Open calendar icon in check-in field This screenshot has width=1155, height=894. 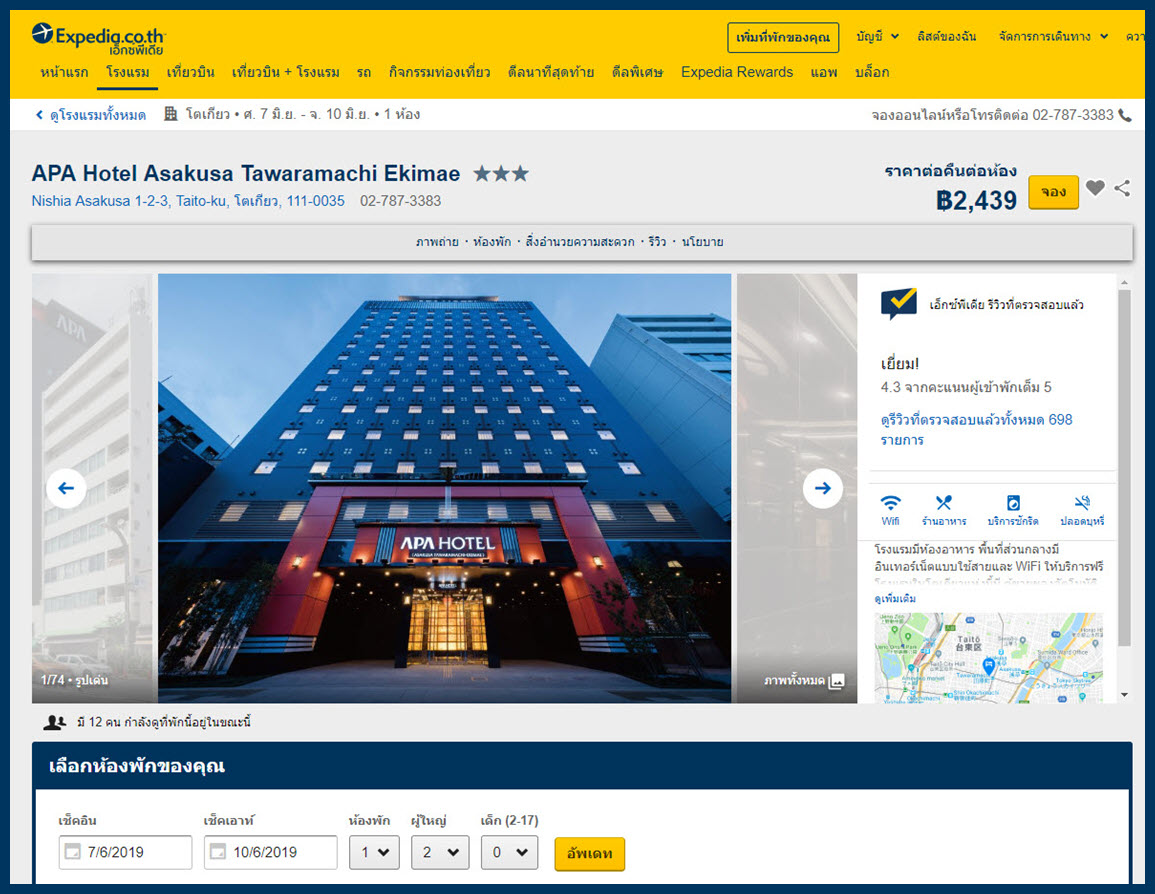[x=72, y=852]
